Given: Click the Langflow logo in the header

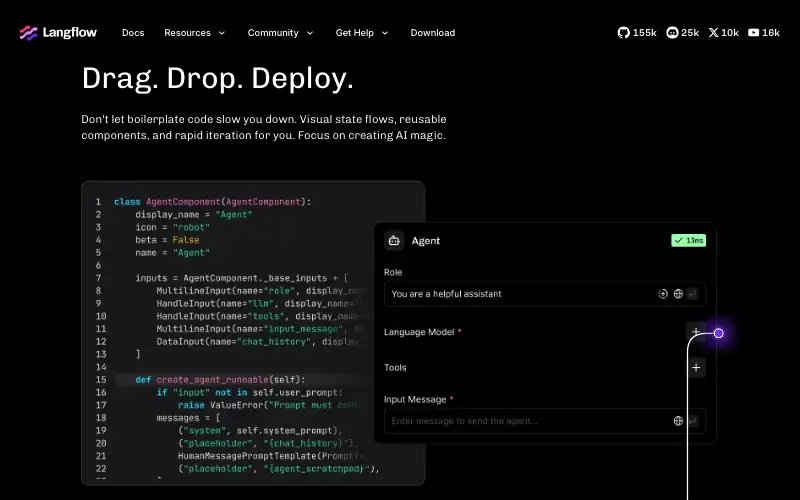Looking at the screenshot, I should [x=58, y=33].
